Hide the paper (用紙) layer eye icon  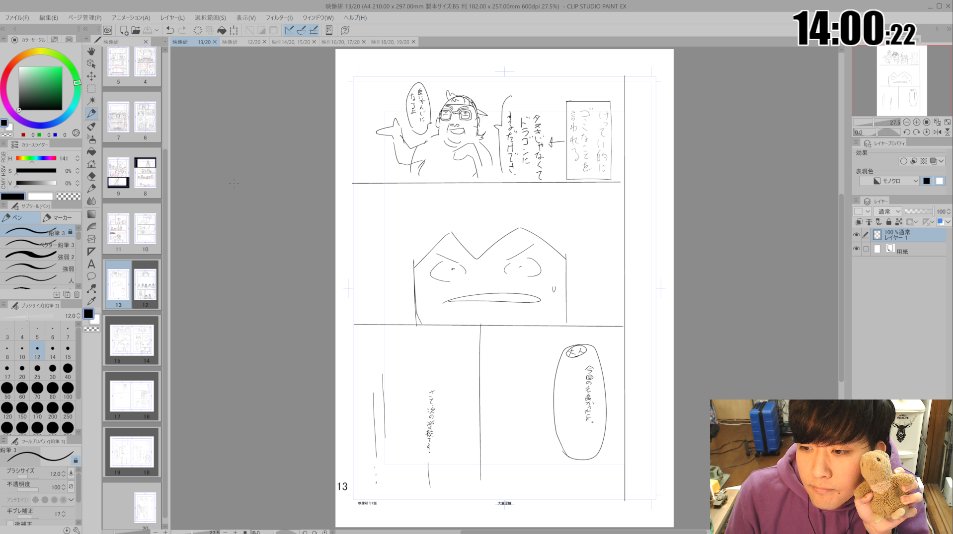tap(856, 249)
